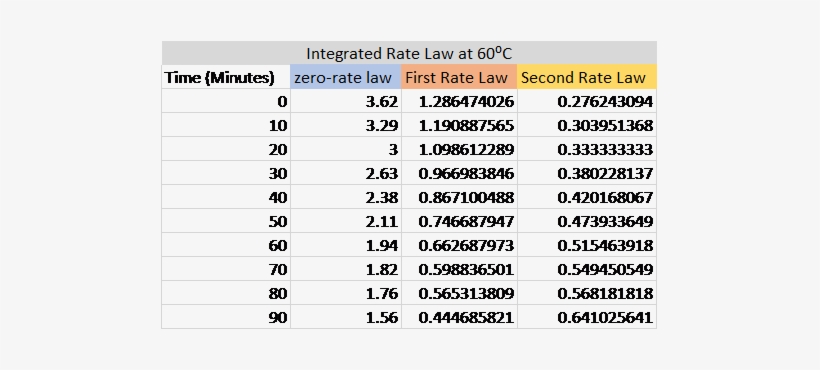The width and height of the screenshot is (820, 370).
Task: Pick second rate law value 0.473933649
Action: 587,222
